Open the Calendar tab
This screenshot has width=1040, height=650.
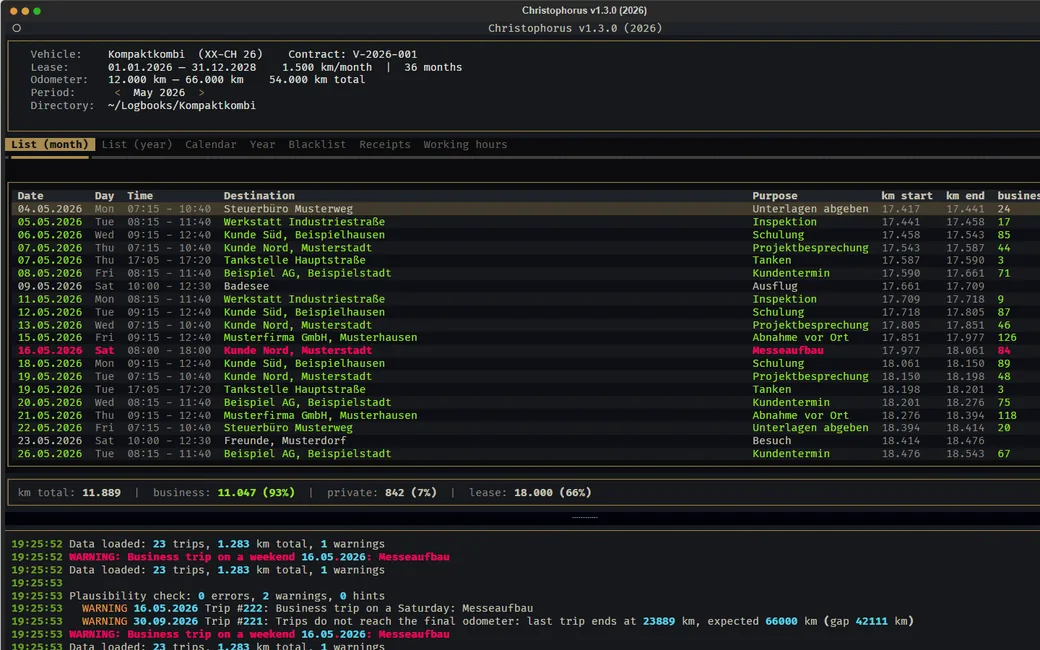pos(210,145)
